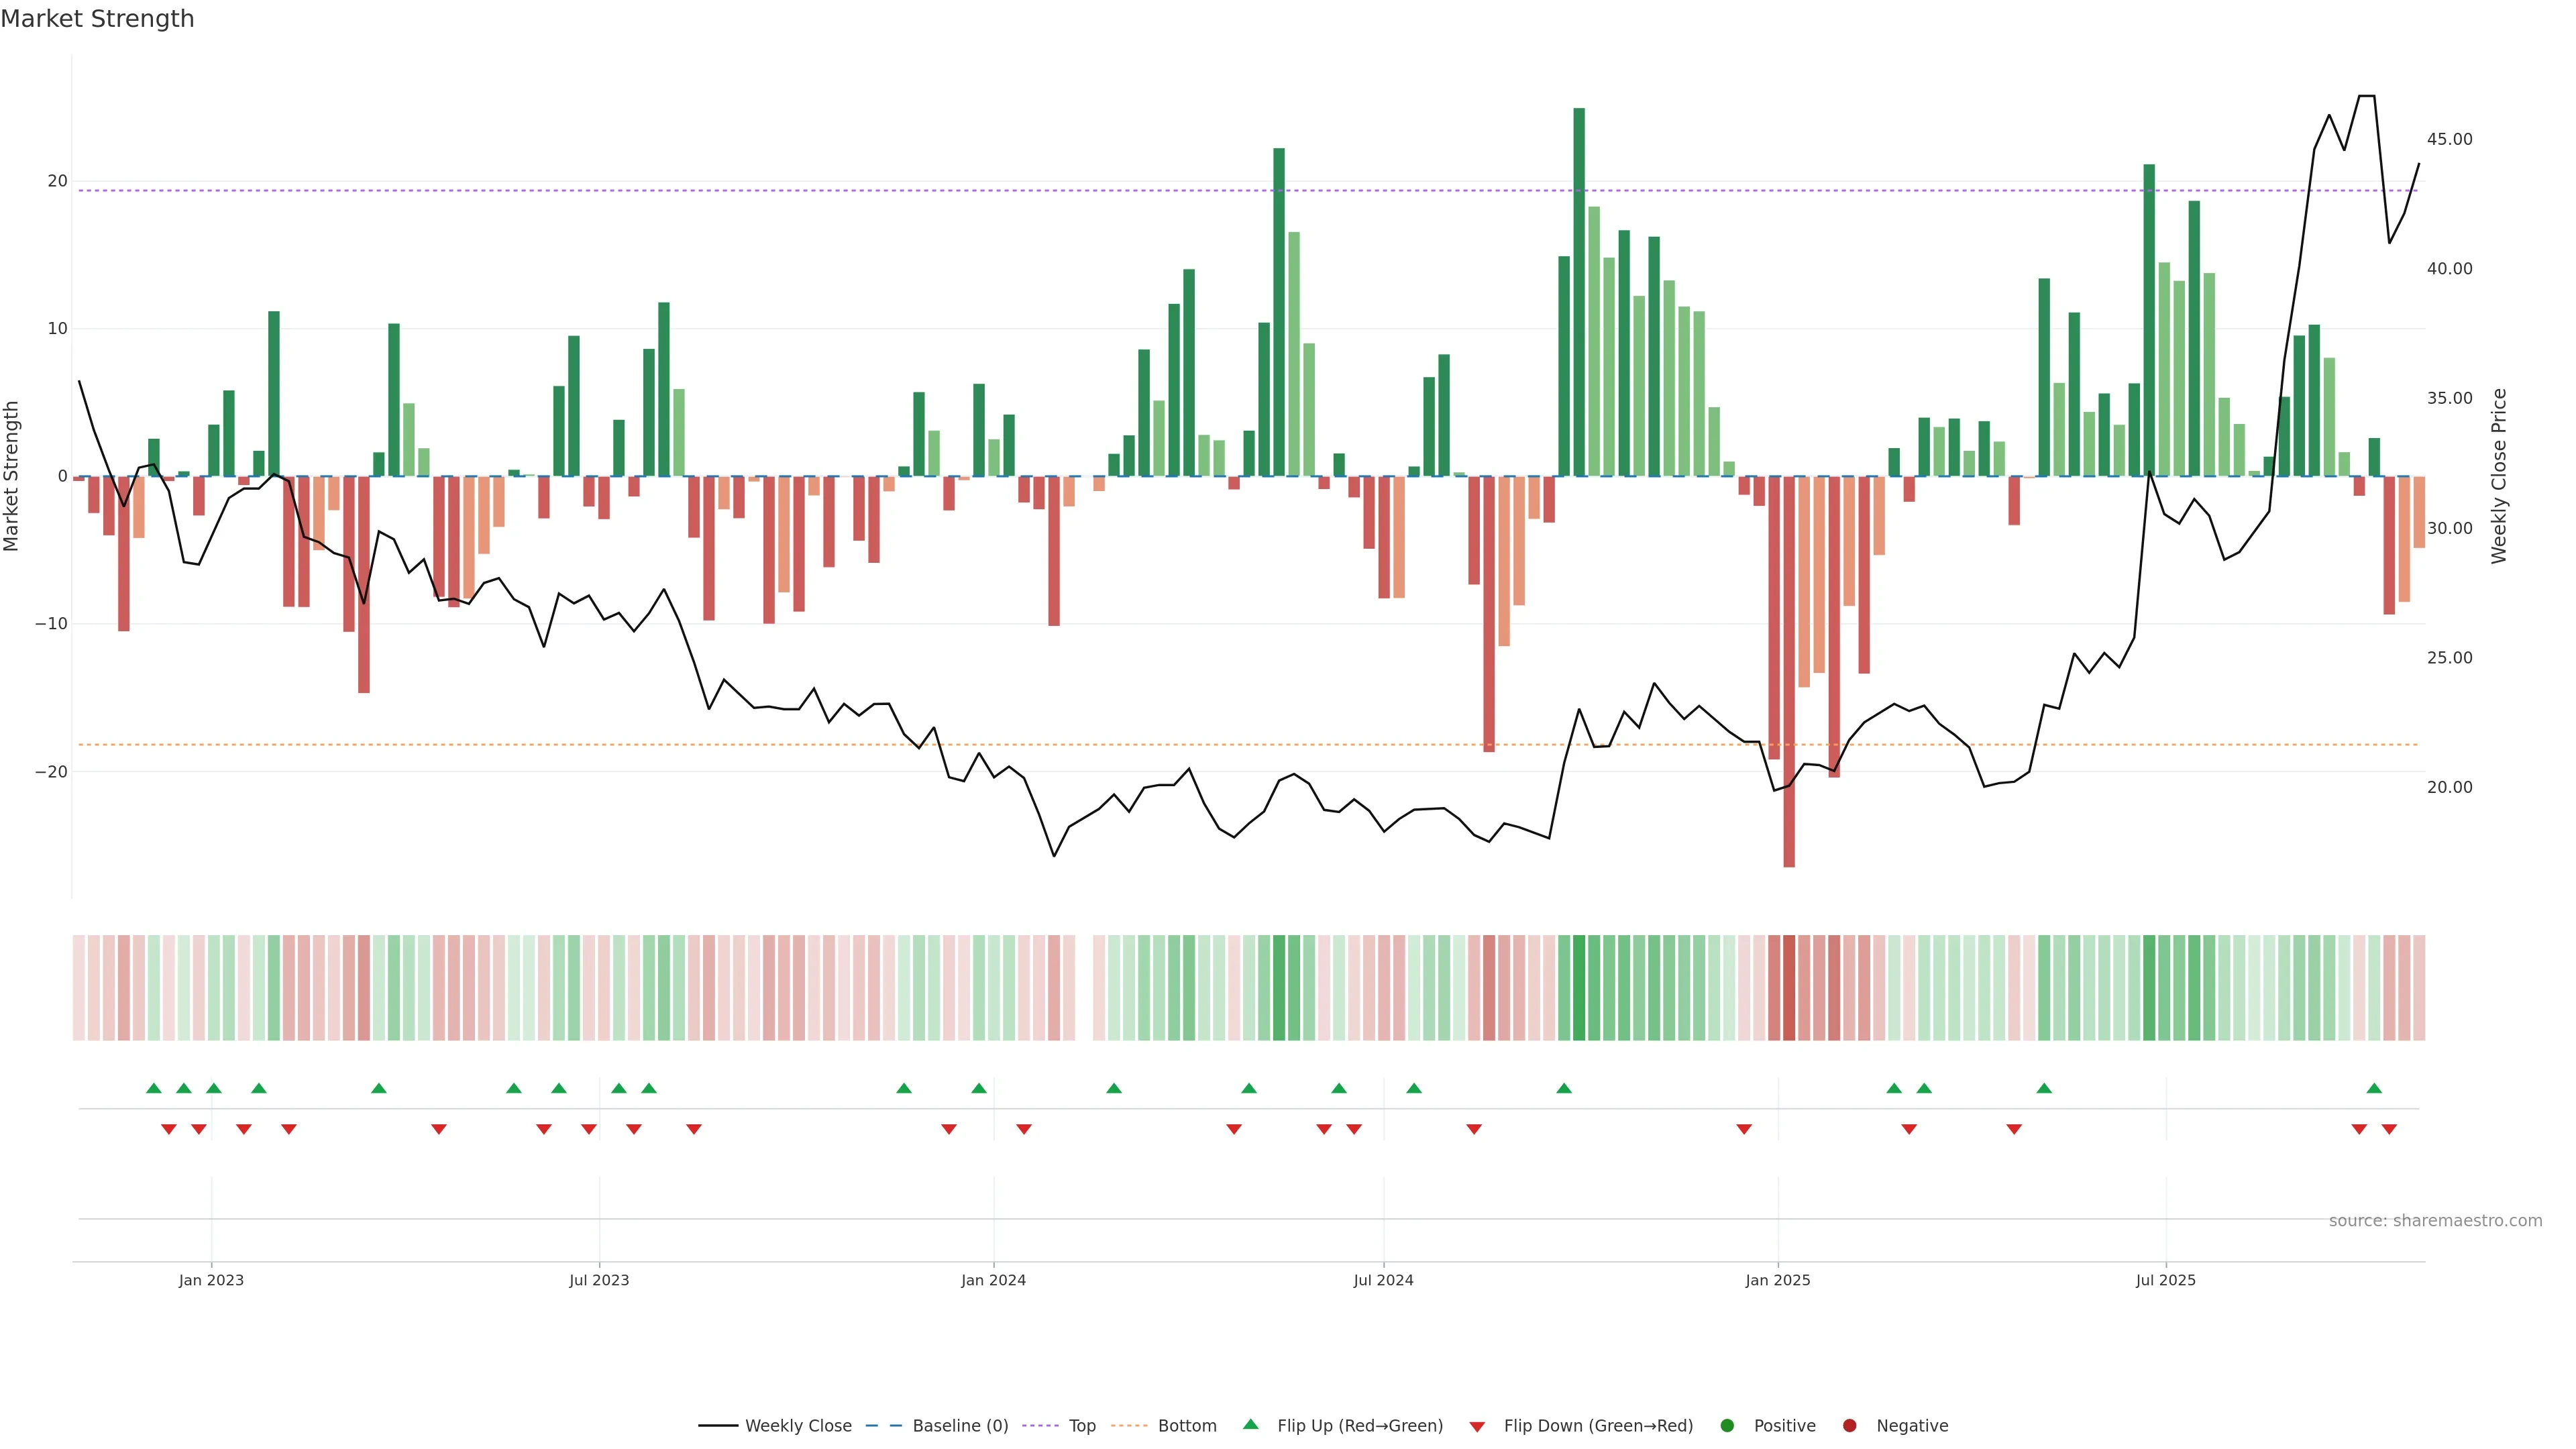The height and width of the screenshot is (1449, 2576).
Task: Click the Market Strength chart title
Action: (x=97, y=19)
